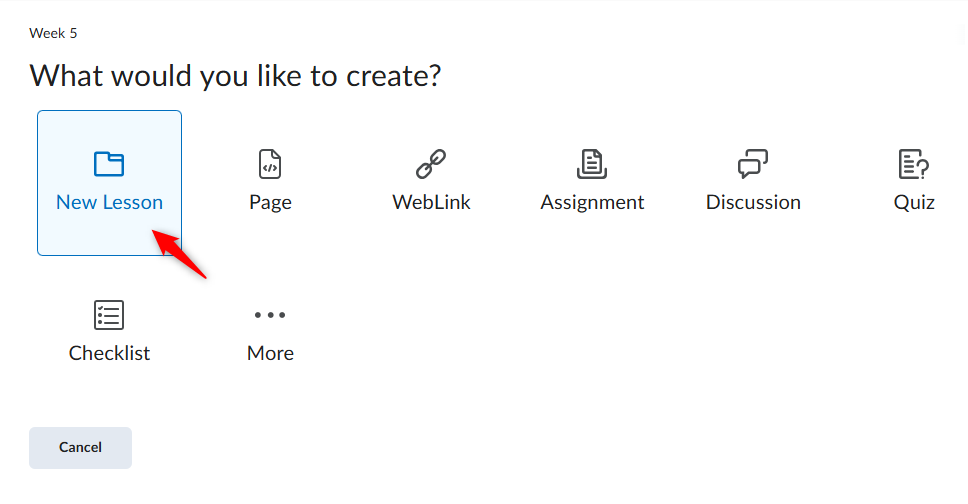Click the Discussion speech bubbles icon
The width and height of the screenshot is (968, 504).
pyautogui.click(x=753, y=164)
